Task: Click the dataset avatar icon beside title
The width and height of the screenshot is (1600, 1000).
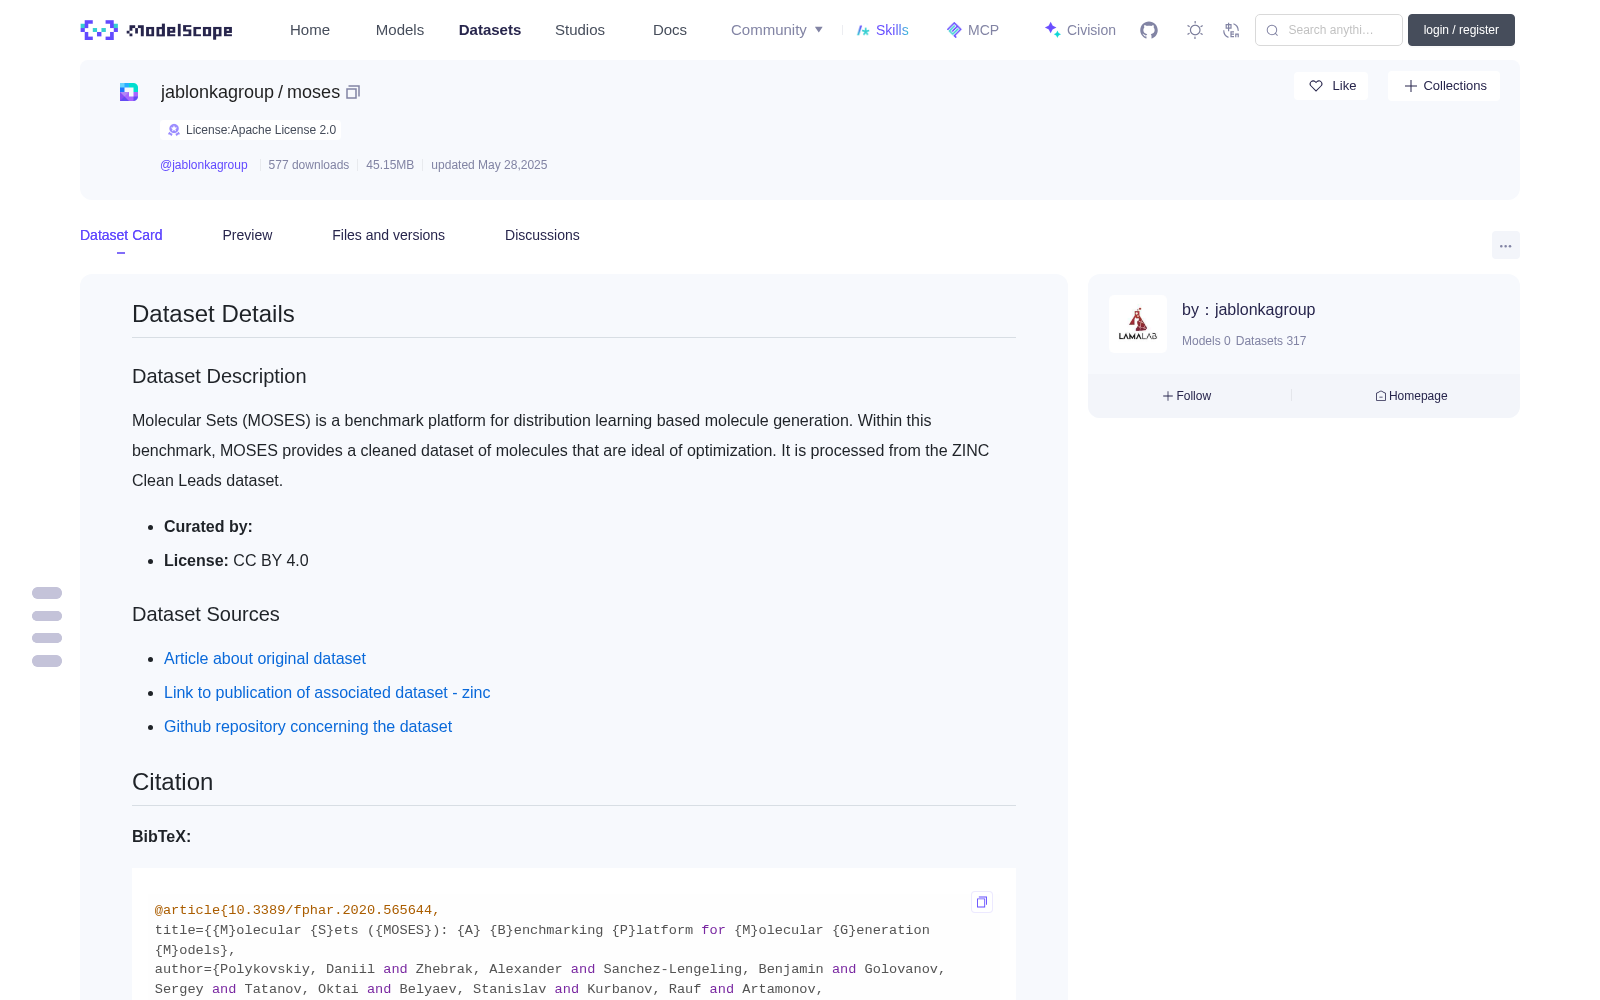Action: click(x=129, y=92)
